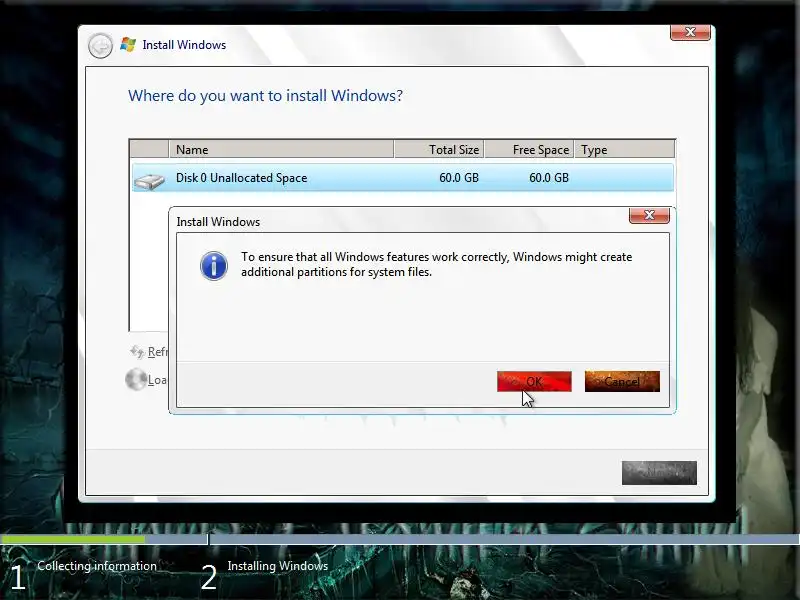Cancel the additional partitions dialog
800x600 pixels.
coord(622,382)
